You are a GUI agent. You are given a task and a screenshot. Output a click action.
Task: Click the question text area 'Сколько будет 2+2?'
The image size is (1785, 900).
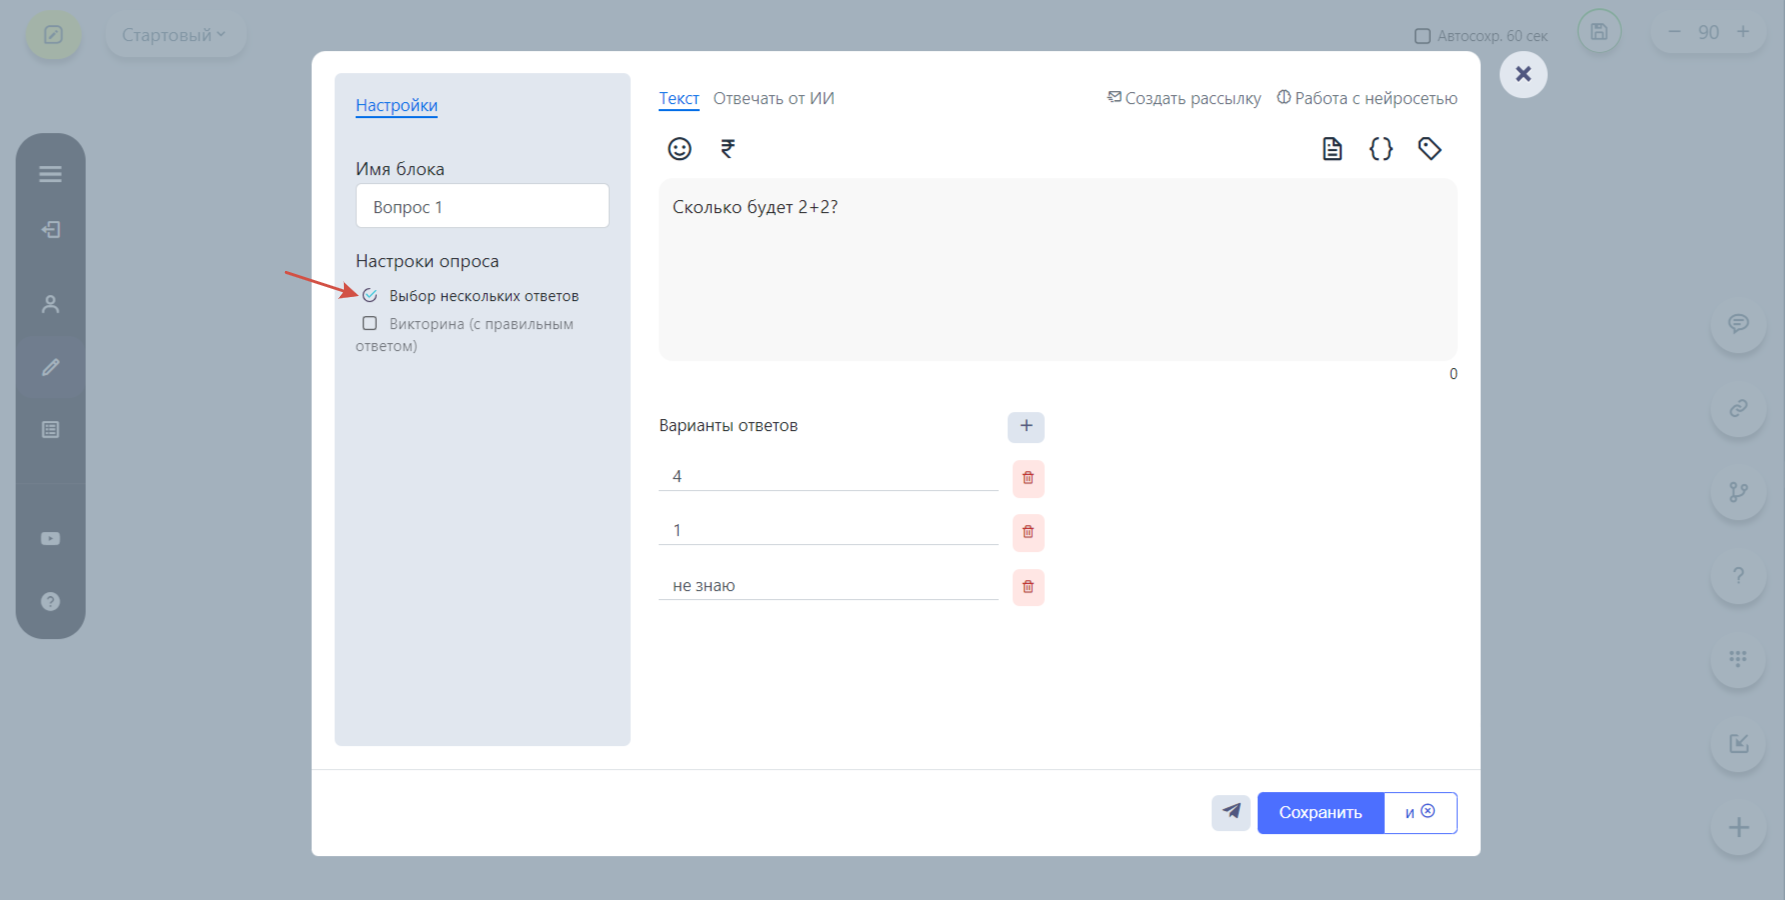[1058, 270]
